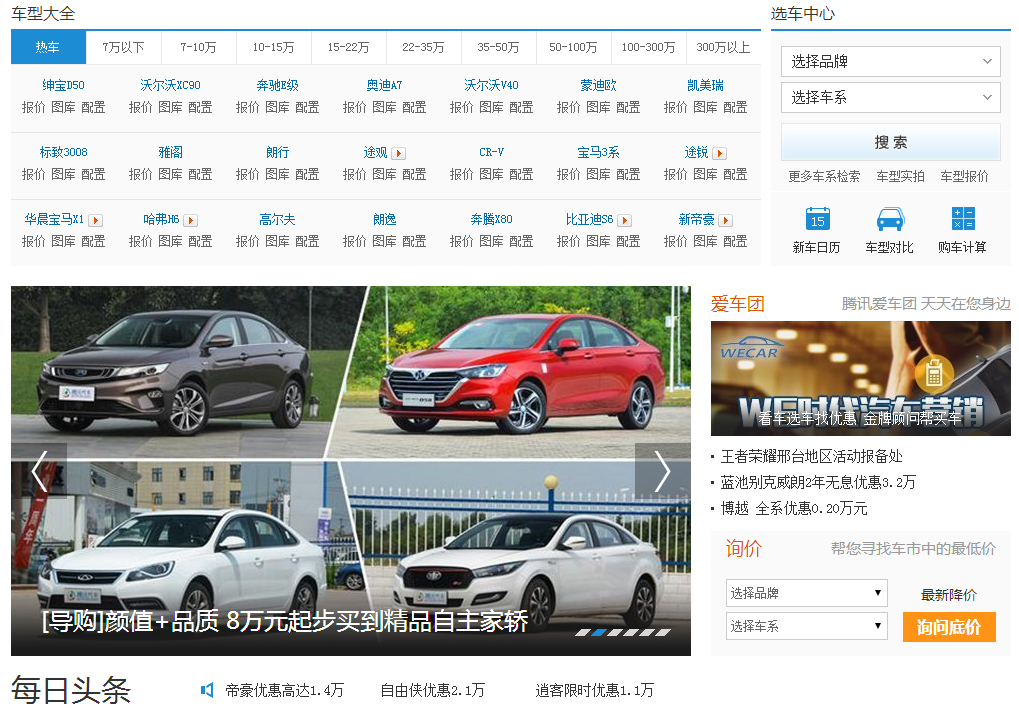Click 报价 under 宝马3系

pyautogui.click(x=569, y=174)
